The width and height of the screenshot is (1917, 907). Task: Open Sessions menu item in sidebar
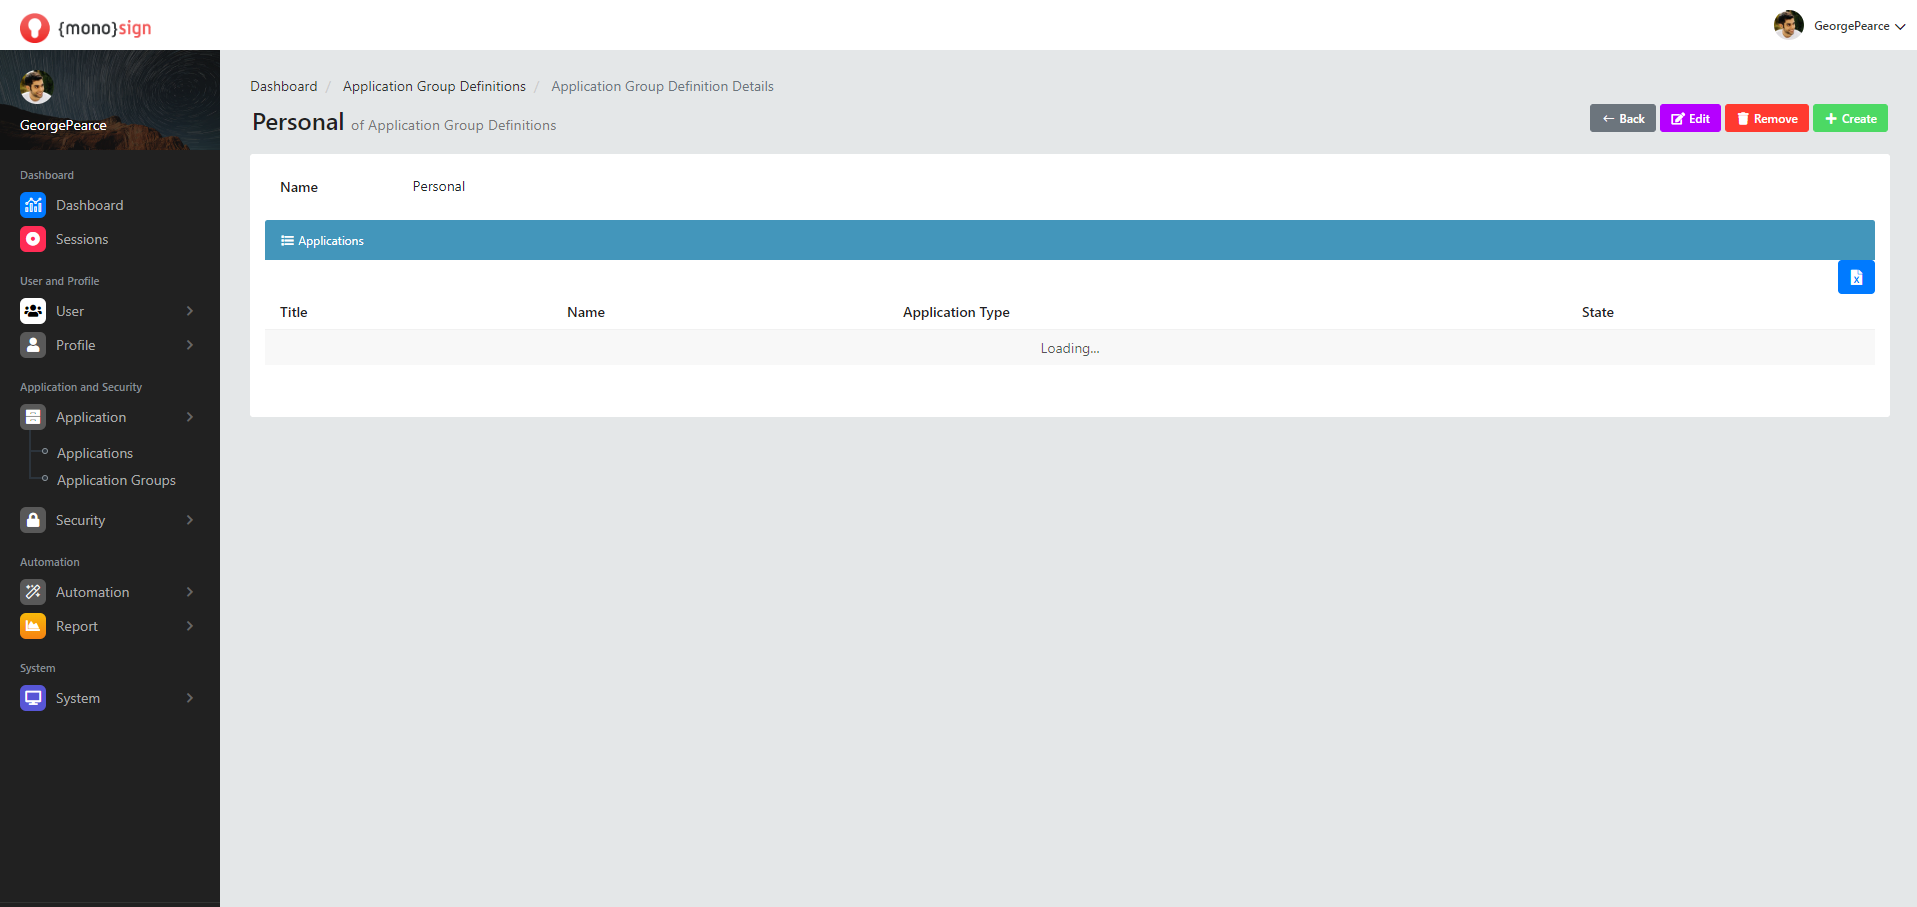[82, 239]
